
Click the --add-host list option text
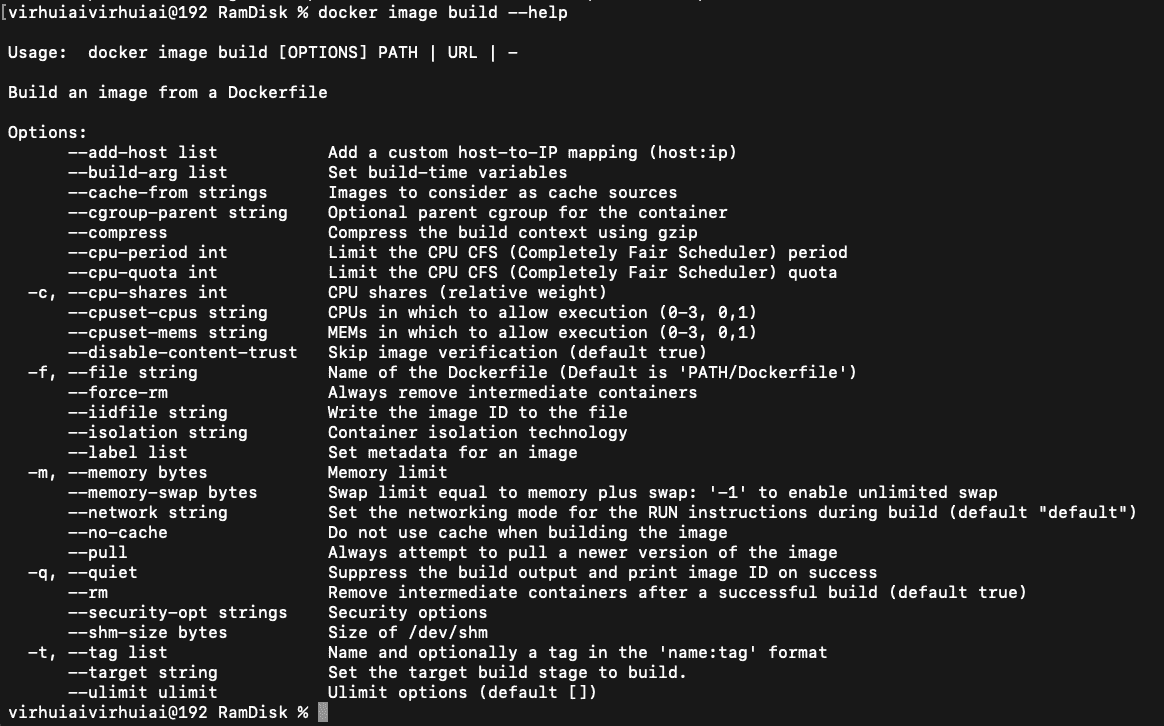click(x=143, y=152)
